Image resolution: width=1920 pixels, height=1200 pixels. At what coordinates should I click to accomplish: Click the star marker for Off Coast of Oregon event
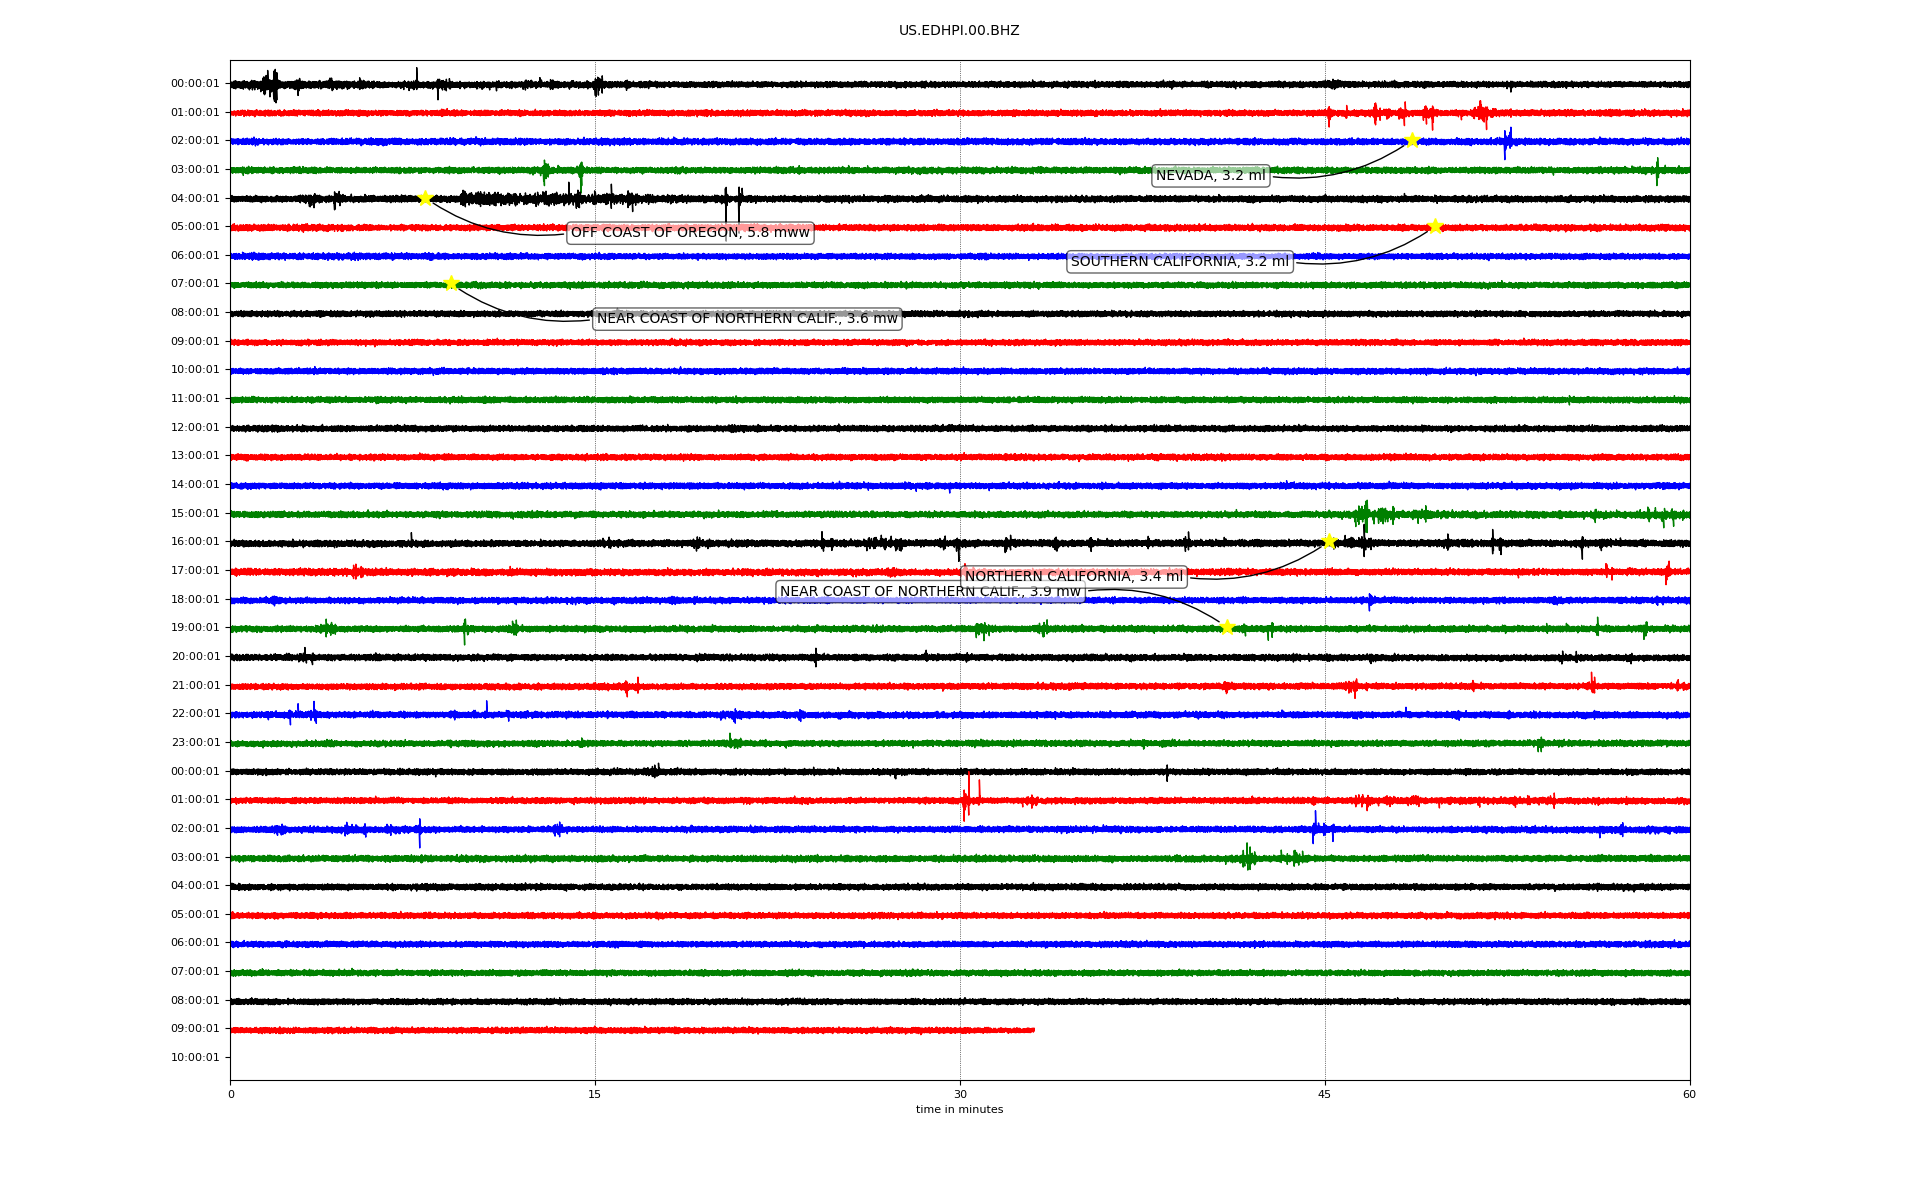pos(425,198)
